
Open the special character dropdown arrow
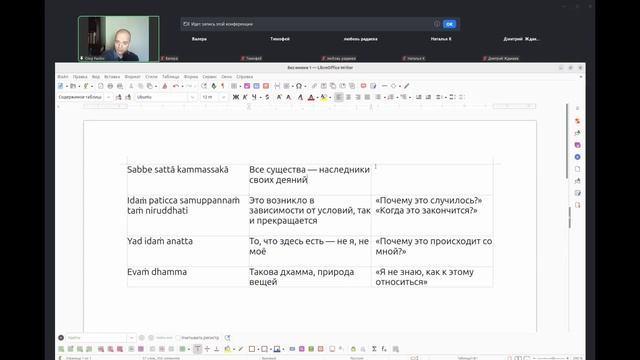[x=305, y=86]
